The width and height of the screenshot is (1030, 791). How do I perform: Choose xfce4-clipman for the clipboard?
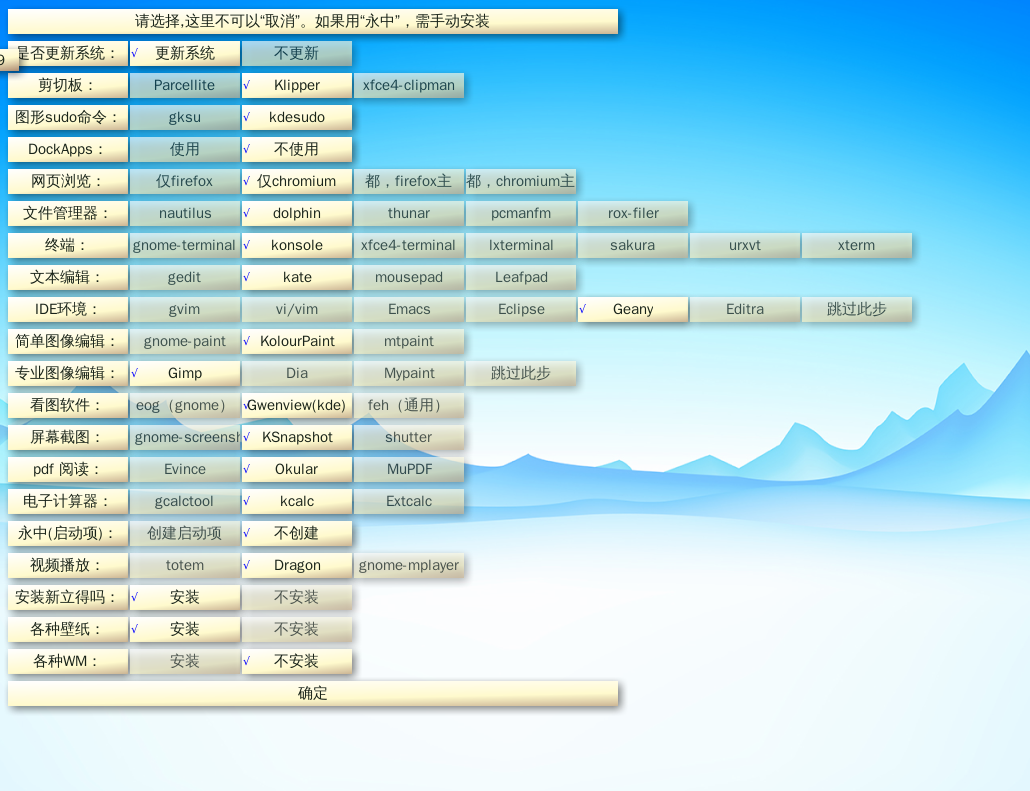pos(409,85)
